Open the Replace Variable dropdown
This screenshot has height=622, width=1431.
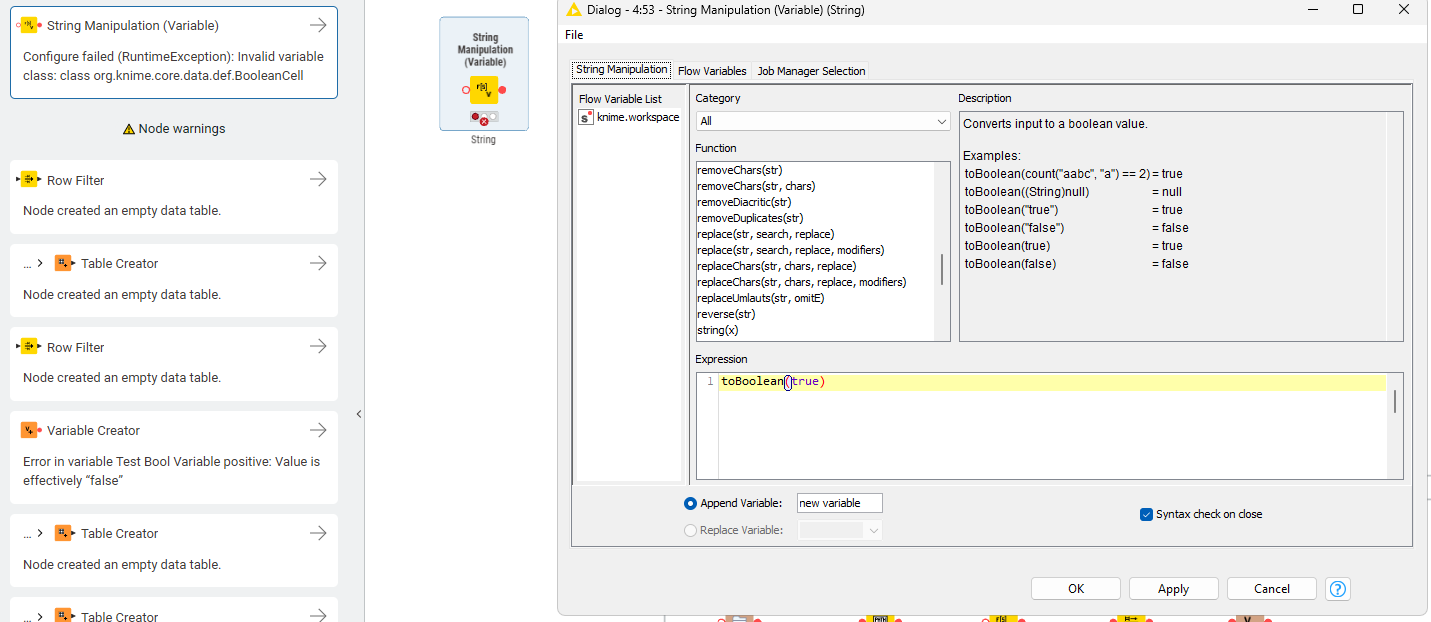coord(840,531)
